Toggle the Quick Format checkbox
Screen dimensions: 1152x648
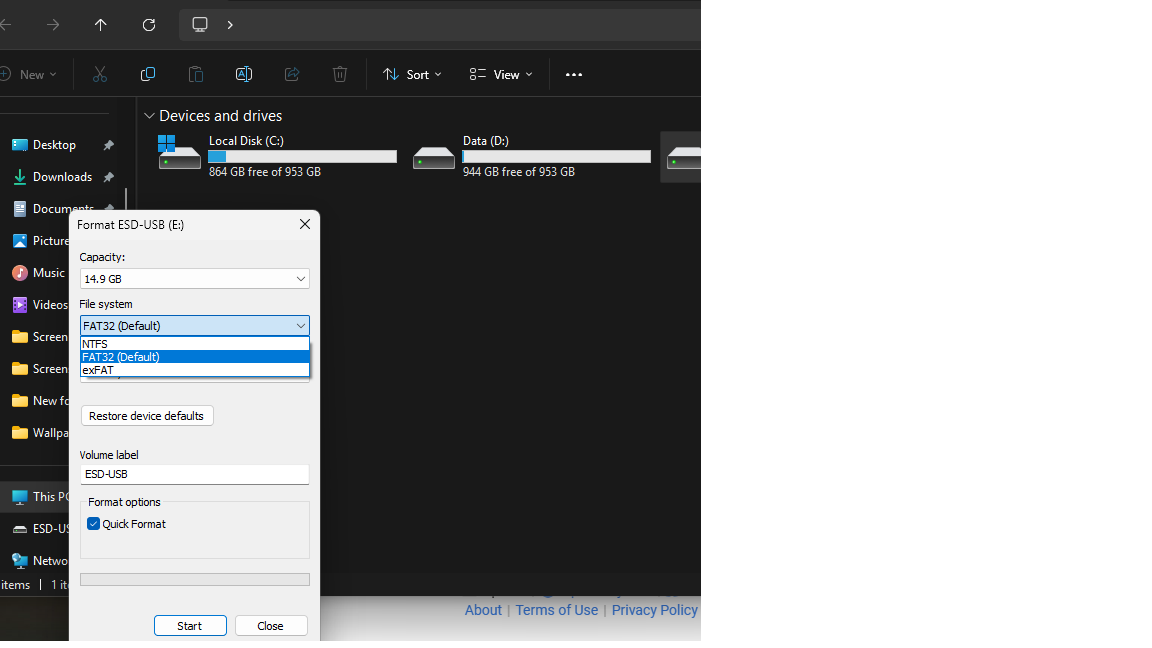point(94,524)
